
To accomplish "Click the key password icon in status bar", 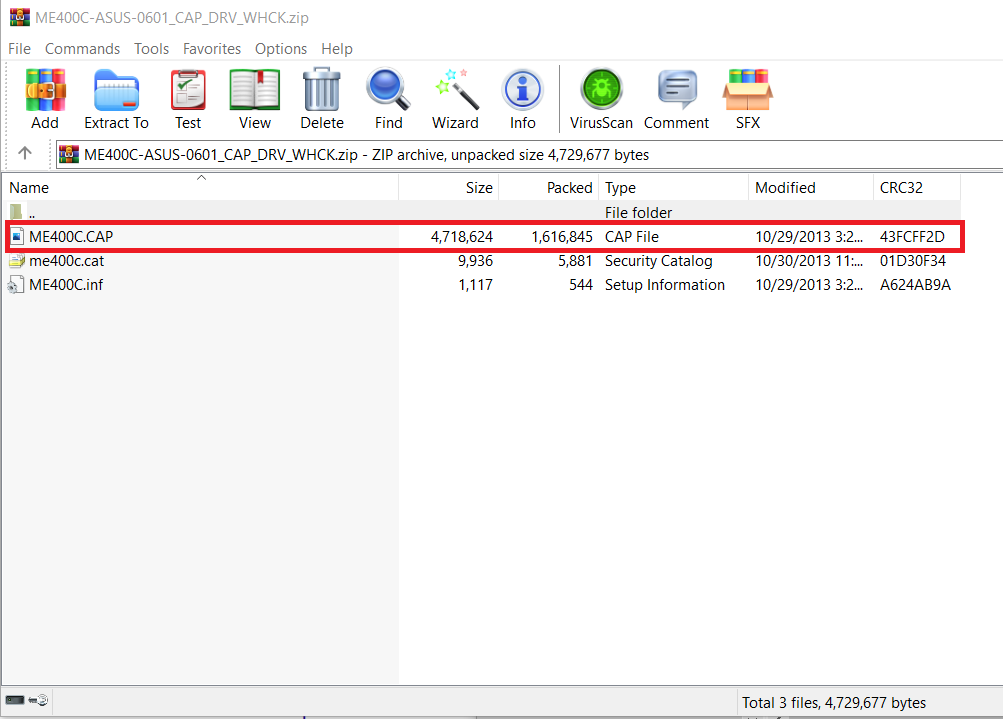I will click(x=38, y=700).
